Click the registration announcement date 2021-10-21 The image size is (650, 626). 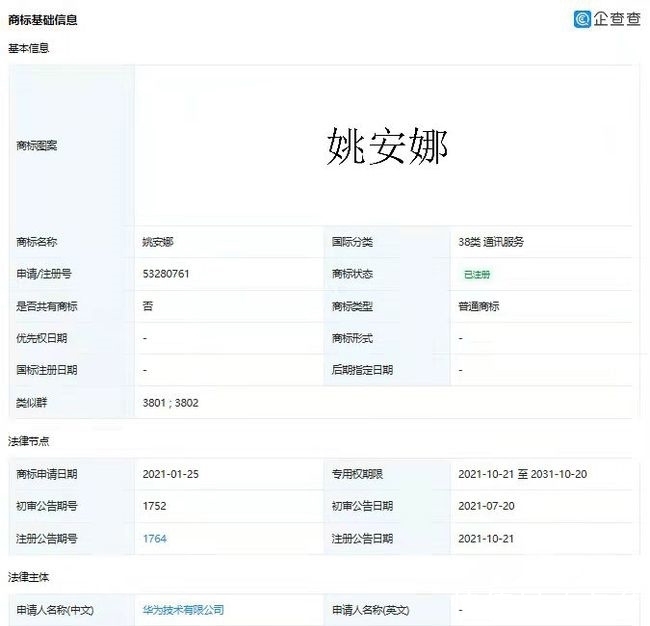486,539
